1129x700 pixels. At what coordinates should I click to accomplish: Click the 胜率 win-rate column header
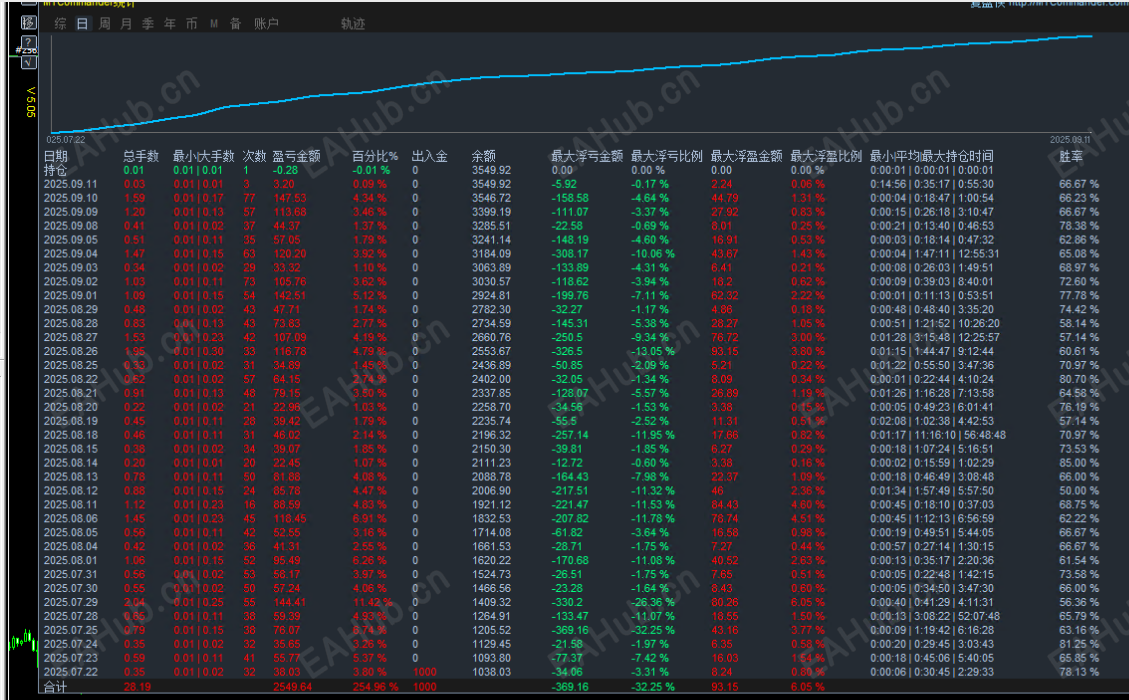pyautogui.click(x=1071, y=156)
